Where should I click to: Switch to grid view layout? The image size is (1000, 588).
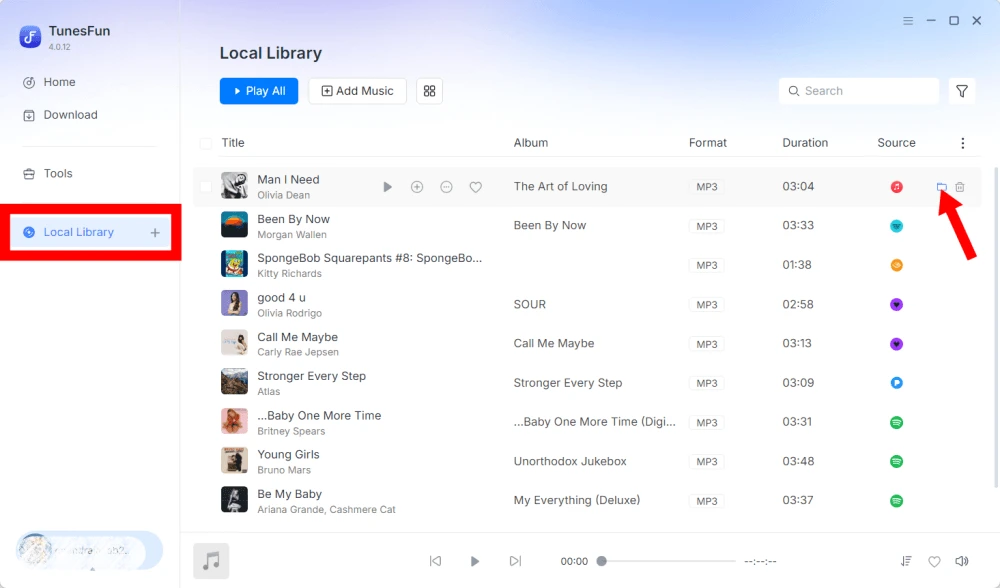pyautogui.click(x=429, y=91)
